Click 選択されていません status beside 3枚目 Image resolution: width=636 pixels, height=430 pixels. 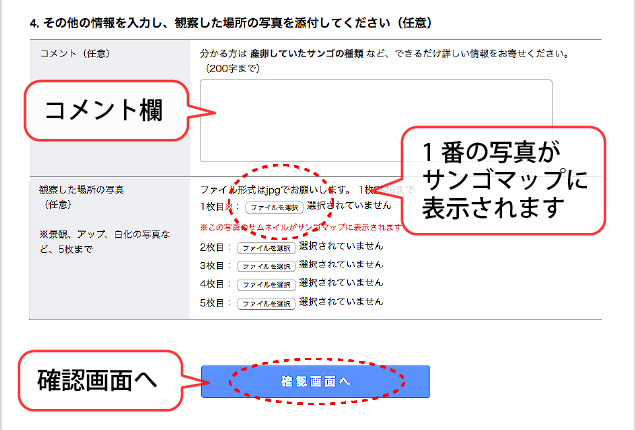coord(341,265)
